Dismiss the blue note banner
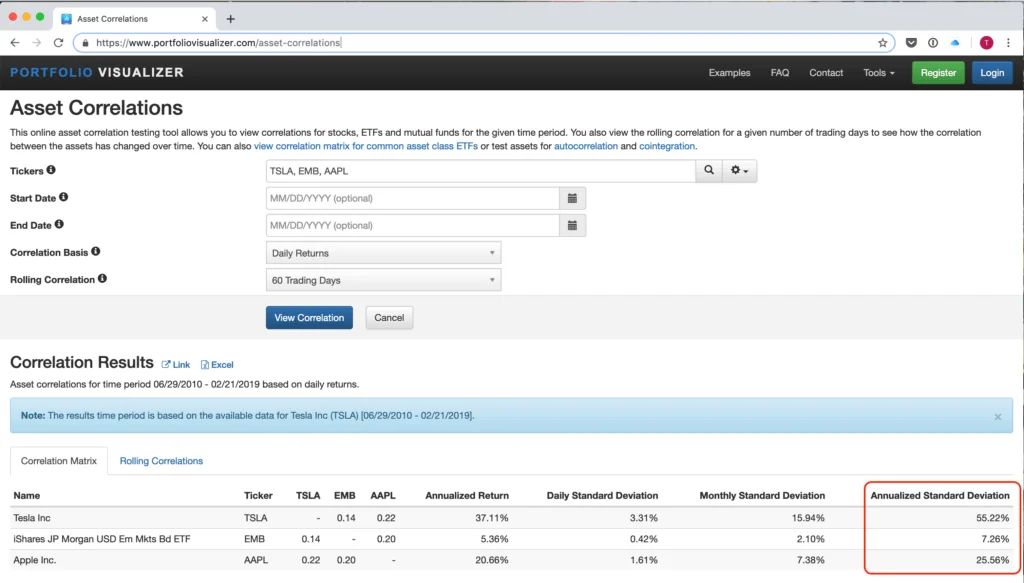 [997, 417]
